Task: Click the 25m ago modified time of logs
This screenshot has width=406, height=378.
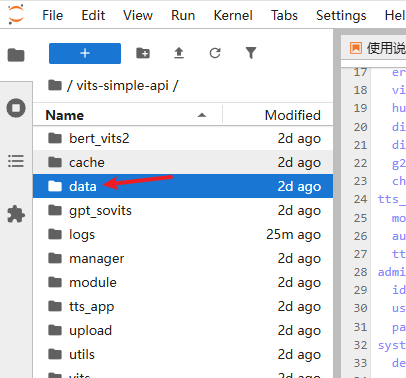Action: point(293,235)
